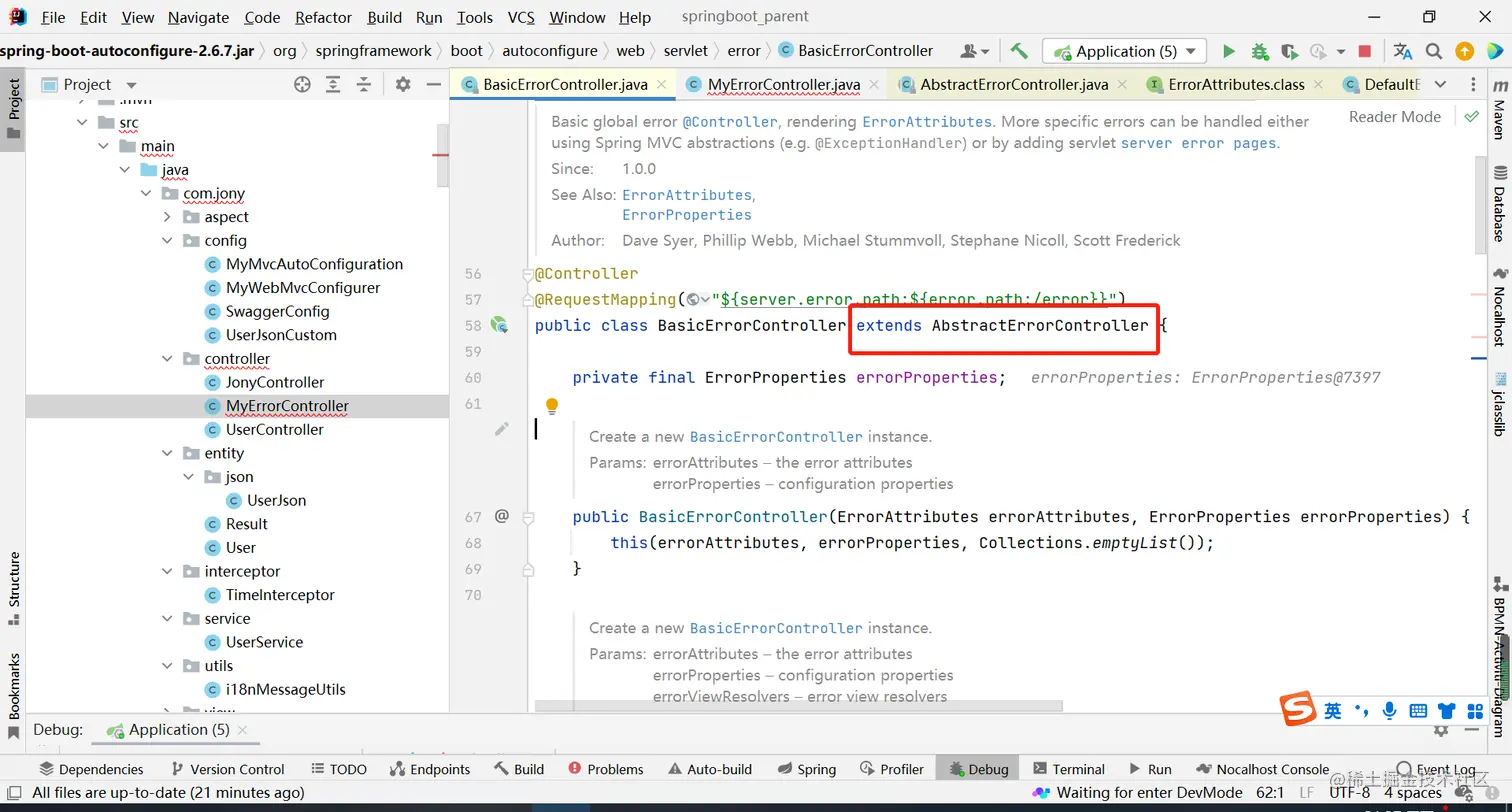Toggle the 英 language mode on the input bar

point(1333,711)
